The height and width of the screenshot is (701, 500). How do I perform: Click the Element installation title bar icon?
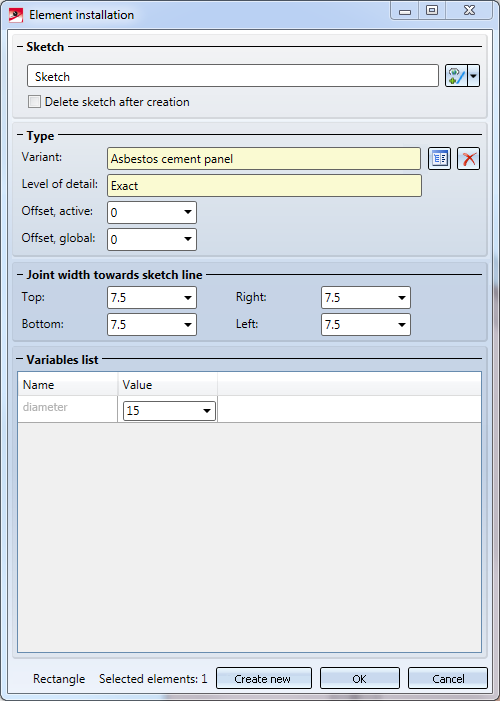click(16, 15)
